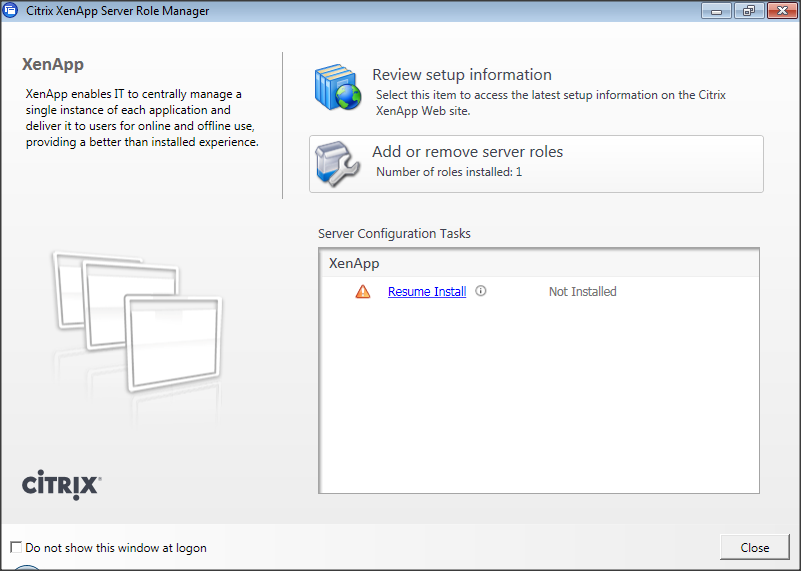Enable Do not show this window at logon
The width and height of the screenshot is (801, 571).
click(15, 548)
